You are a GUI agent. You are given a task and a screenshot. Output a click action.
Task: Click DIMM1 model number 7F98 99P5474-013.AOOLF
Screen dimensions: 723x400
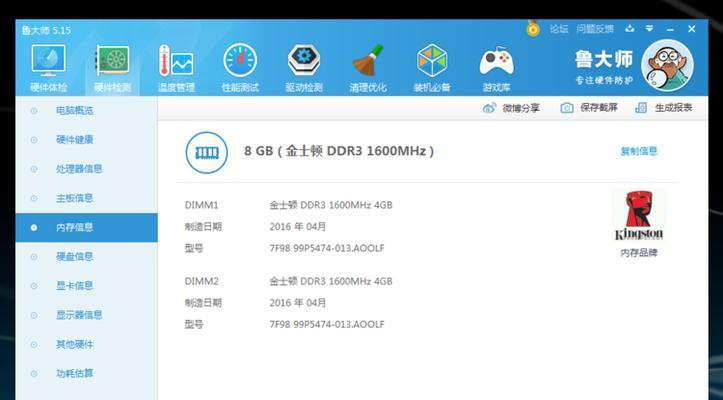click(327, 248)
